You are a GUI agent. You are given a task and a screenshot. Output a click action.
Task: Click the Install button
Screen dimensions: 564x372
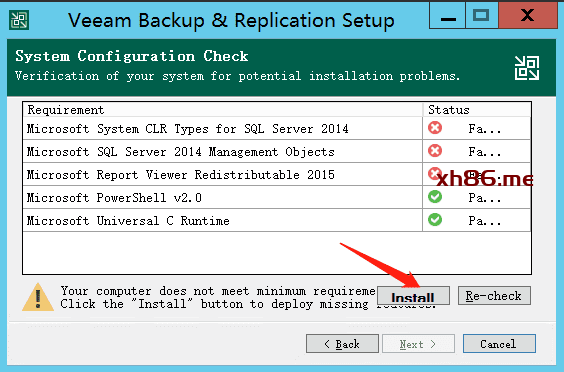[x=413, y=296]
